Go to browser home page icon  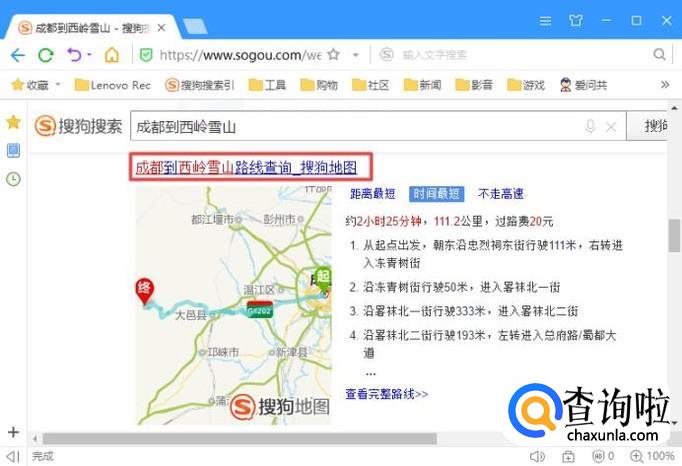coord(112,55)
